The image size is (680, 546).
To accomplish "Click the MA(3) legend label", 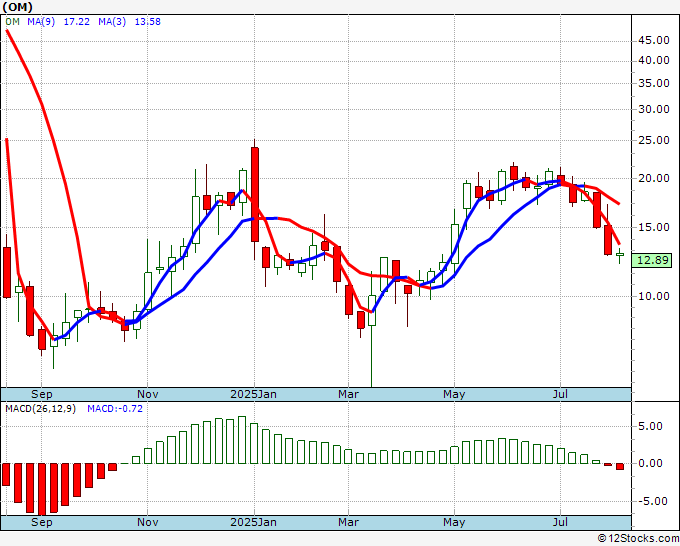I will [x=112, y=22].
